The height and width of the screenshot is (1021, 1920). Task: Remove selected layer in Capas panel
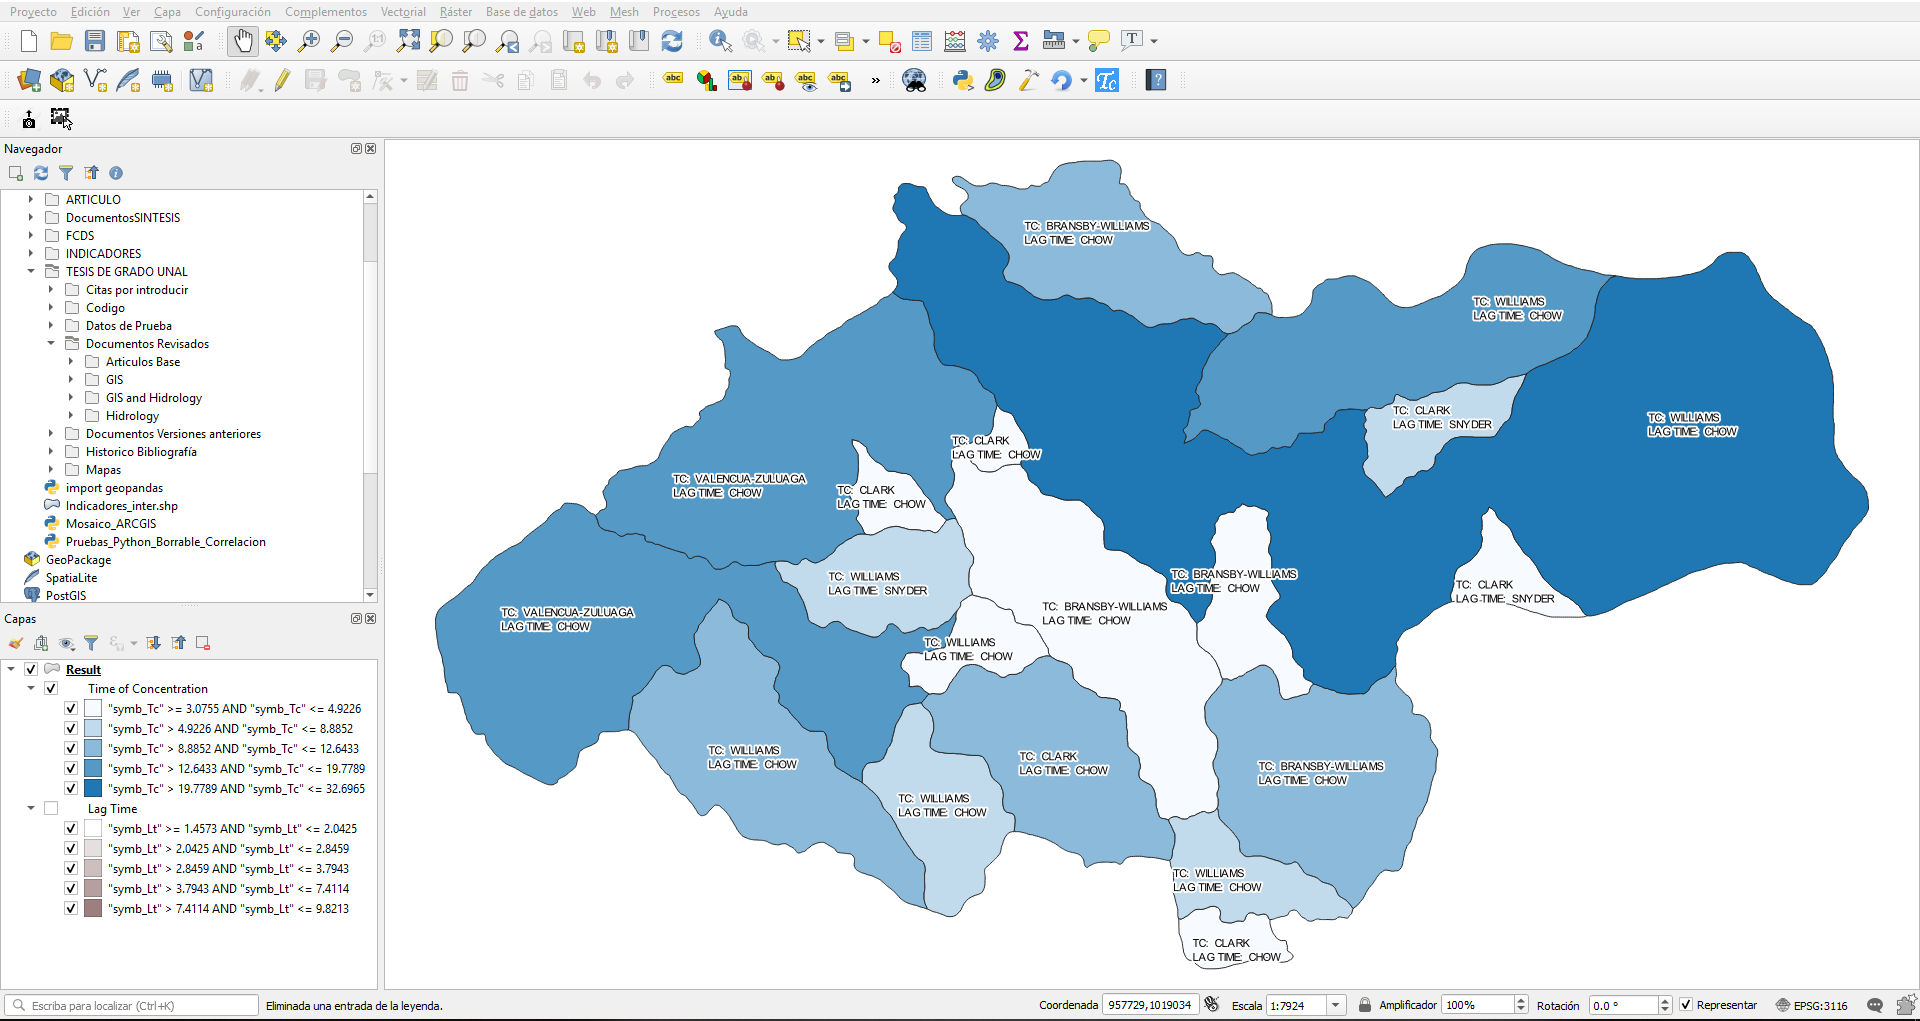(203, 643)
